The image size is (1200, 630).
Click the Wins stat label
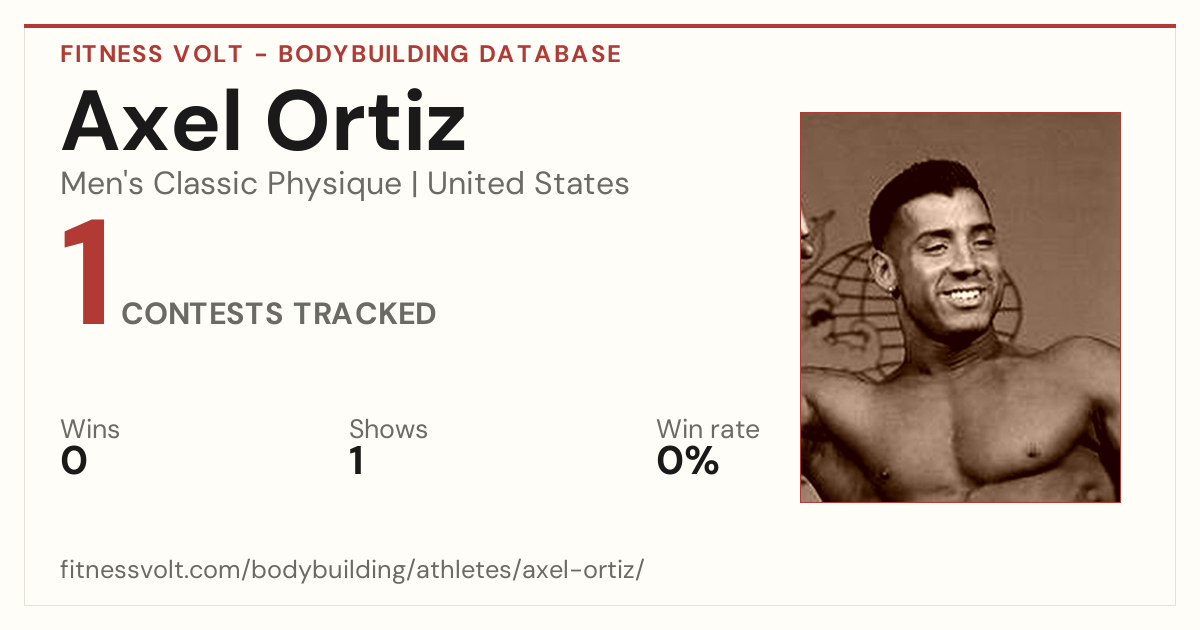(x=90, y=429)
